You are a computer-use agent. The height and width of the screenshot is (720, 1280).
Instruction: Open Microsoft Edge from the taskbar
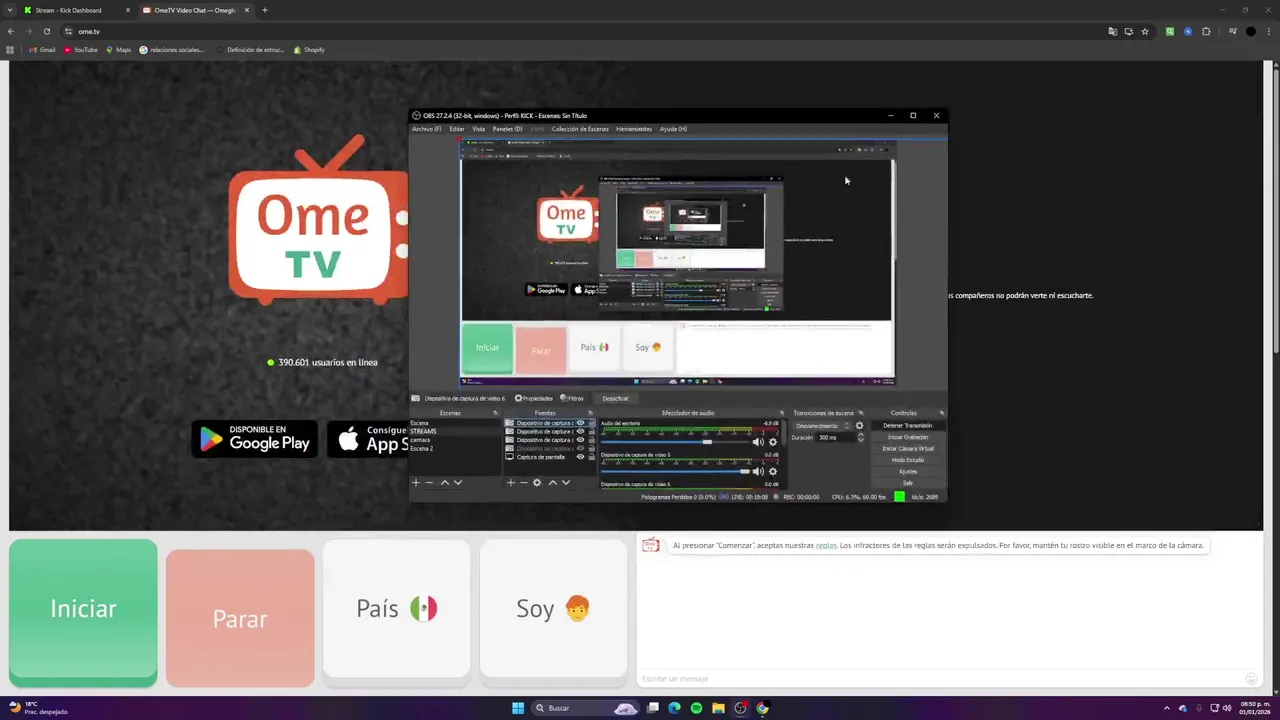pyautogui.click(x=674, y=708)
